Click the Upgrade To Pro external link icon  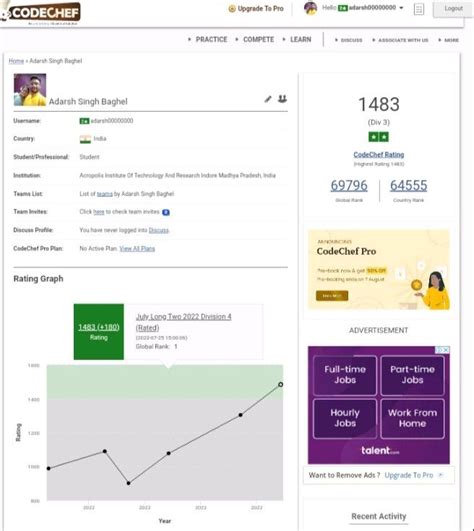pos(440,475)
